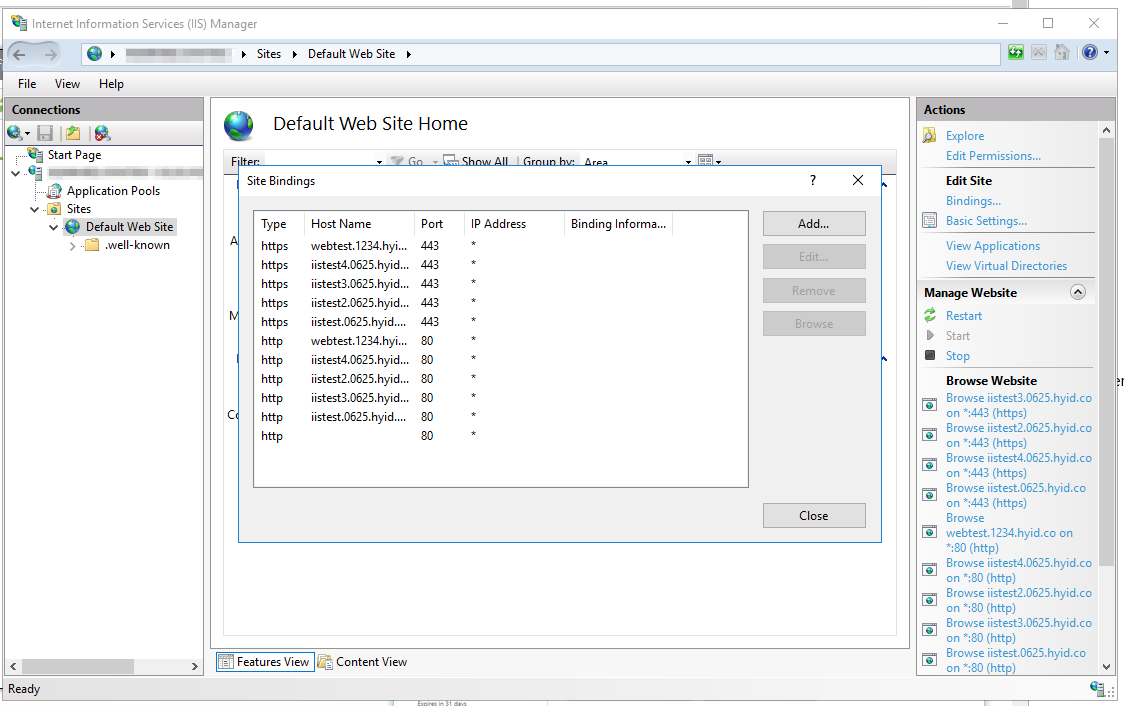Open the Bindings... link under Edit Site
The width and height of the screenshot is (1124, 706).
coord(973,201)
